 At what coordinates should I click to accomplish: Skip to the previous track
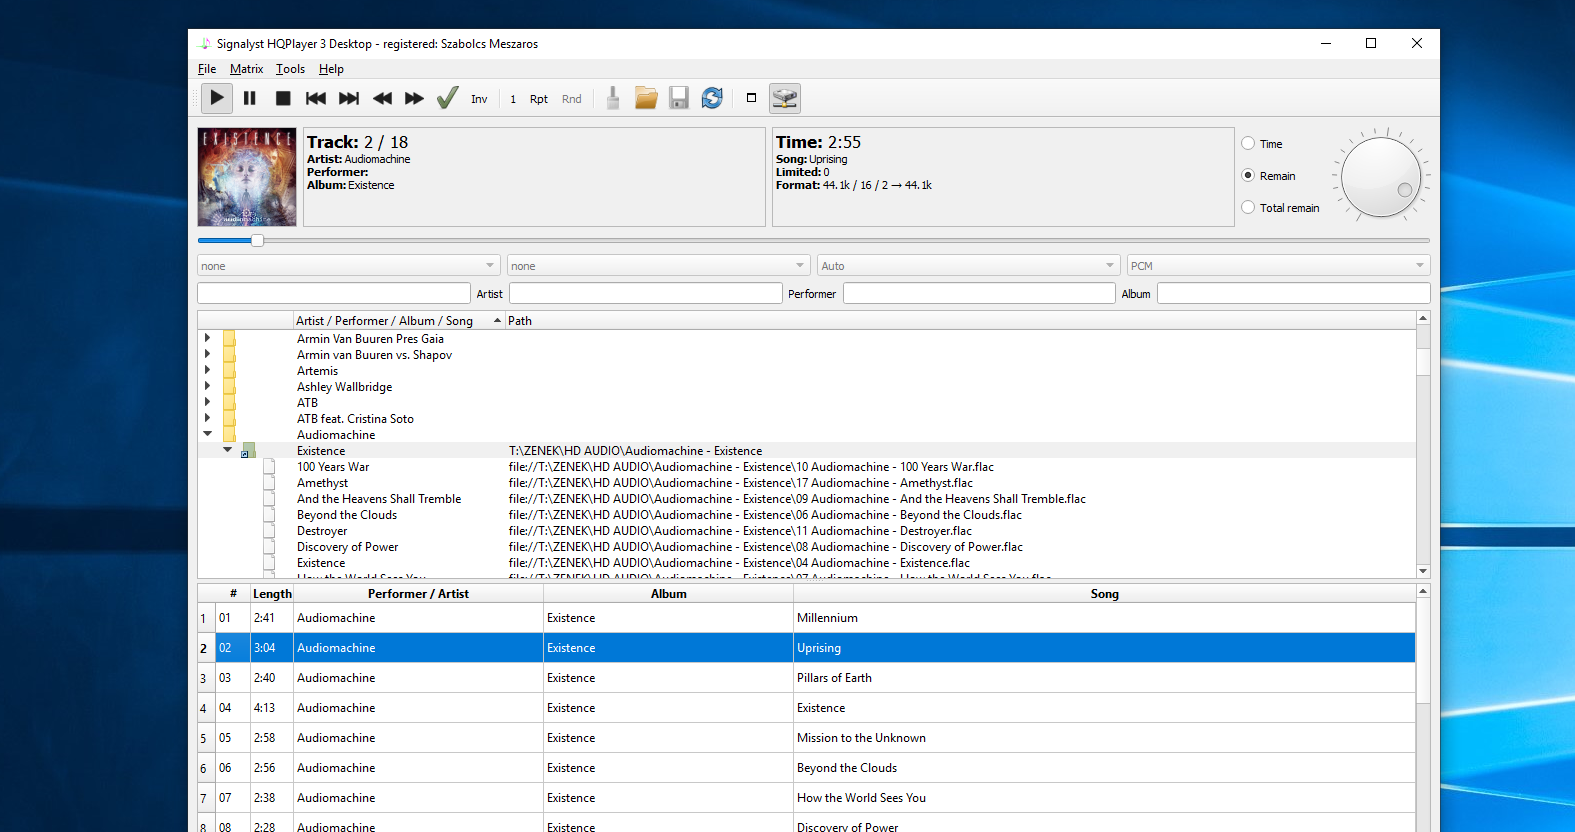316,98
